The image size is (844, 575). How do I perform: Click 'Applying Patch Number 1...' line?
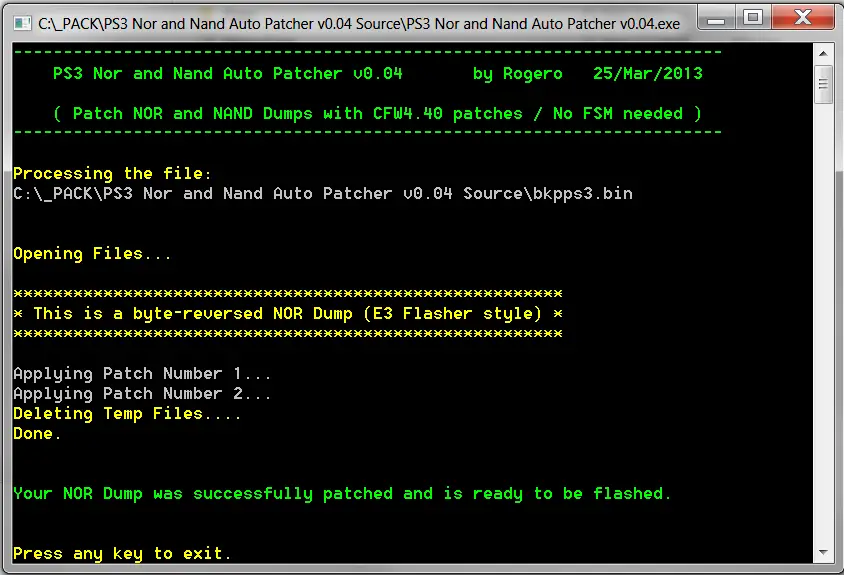pos(142,374)
